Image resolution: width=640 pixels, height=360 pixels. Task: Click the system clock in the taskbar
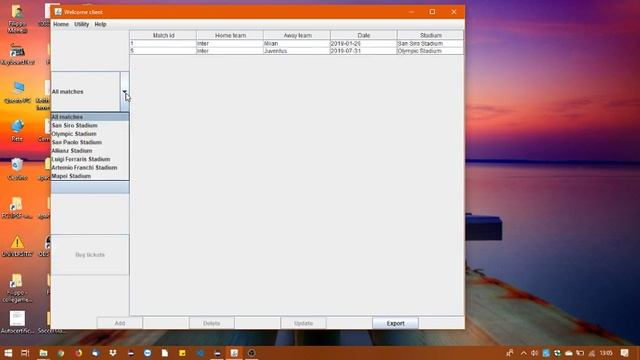click(x=606, y=353)
